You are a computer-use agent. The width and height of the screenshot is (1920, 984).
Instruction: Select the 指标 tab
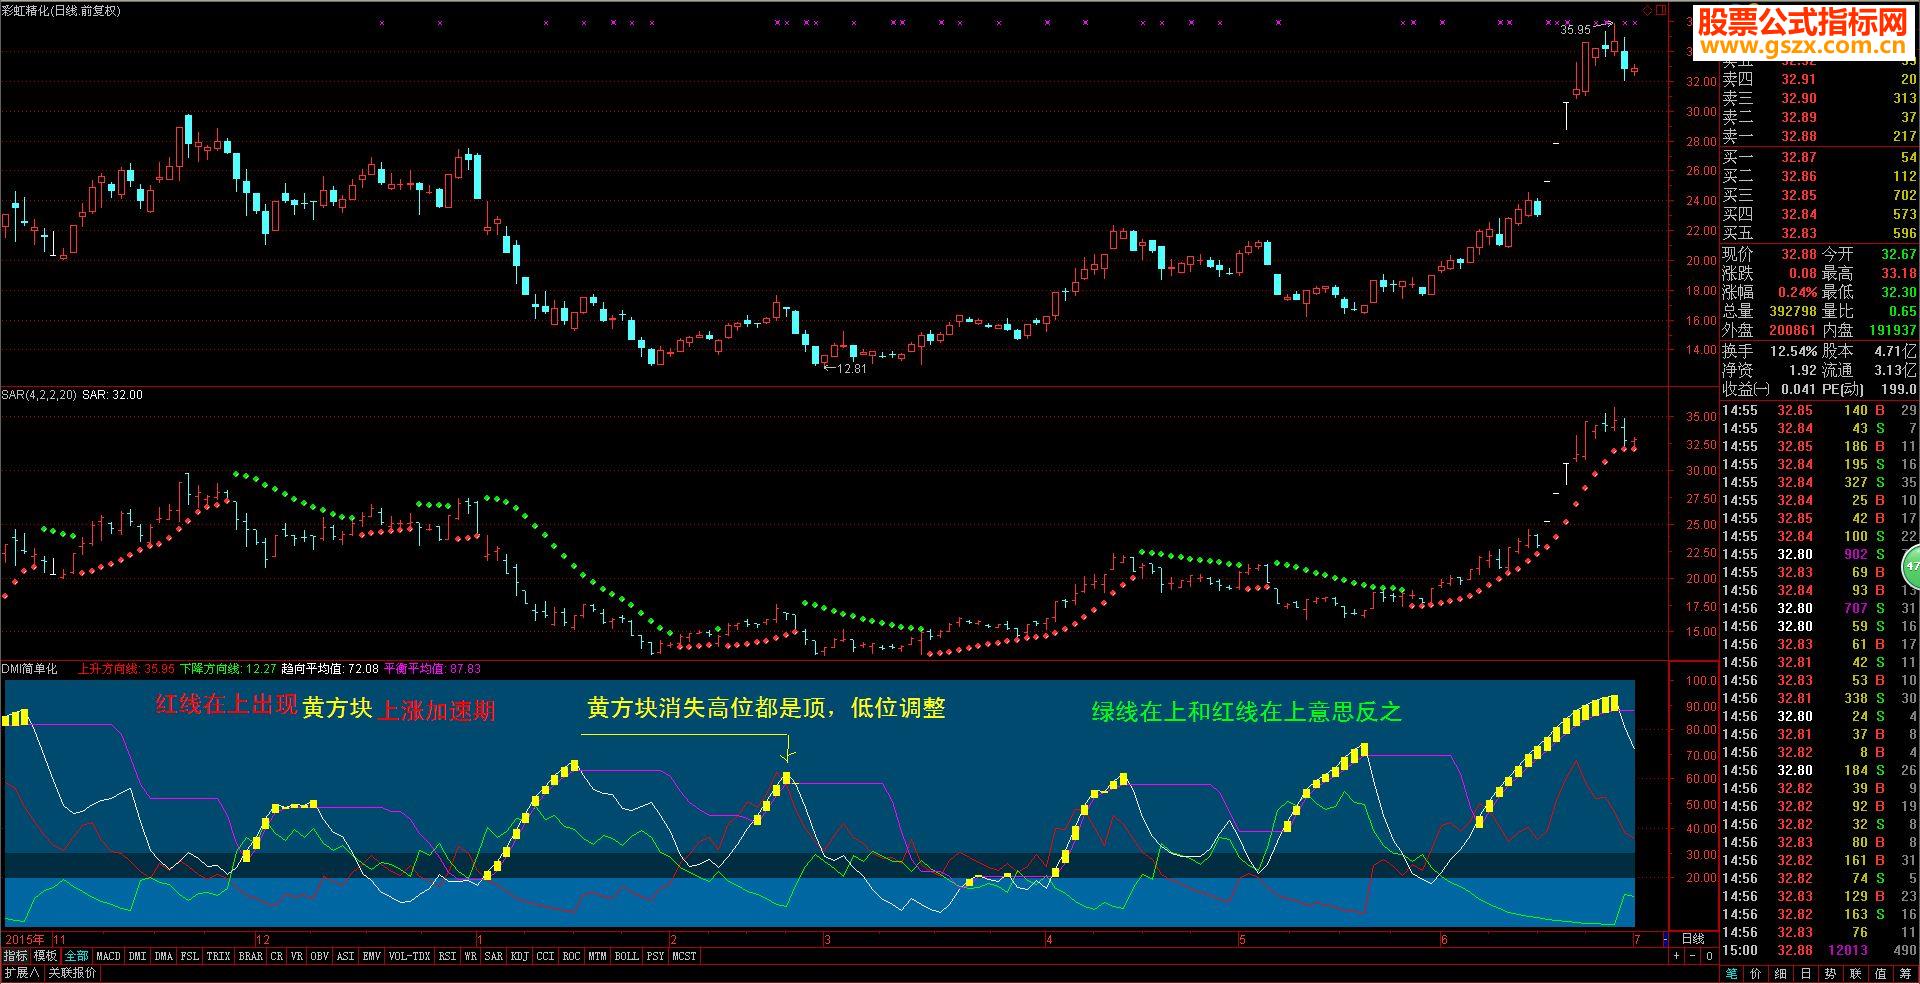point(15,956)
